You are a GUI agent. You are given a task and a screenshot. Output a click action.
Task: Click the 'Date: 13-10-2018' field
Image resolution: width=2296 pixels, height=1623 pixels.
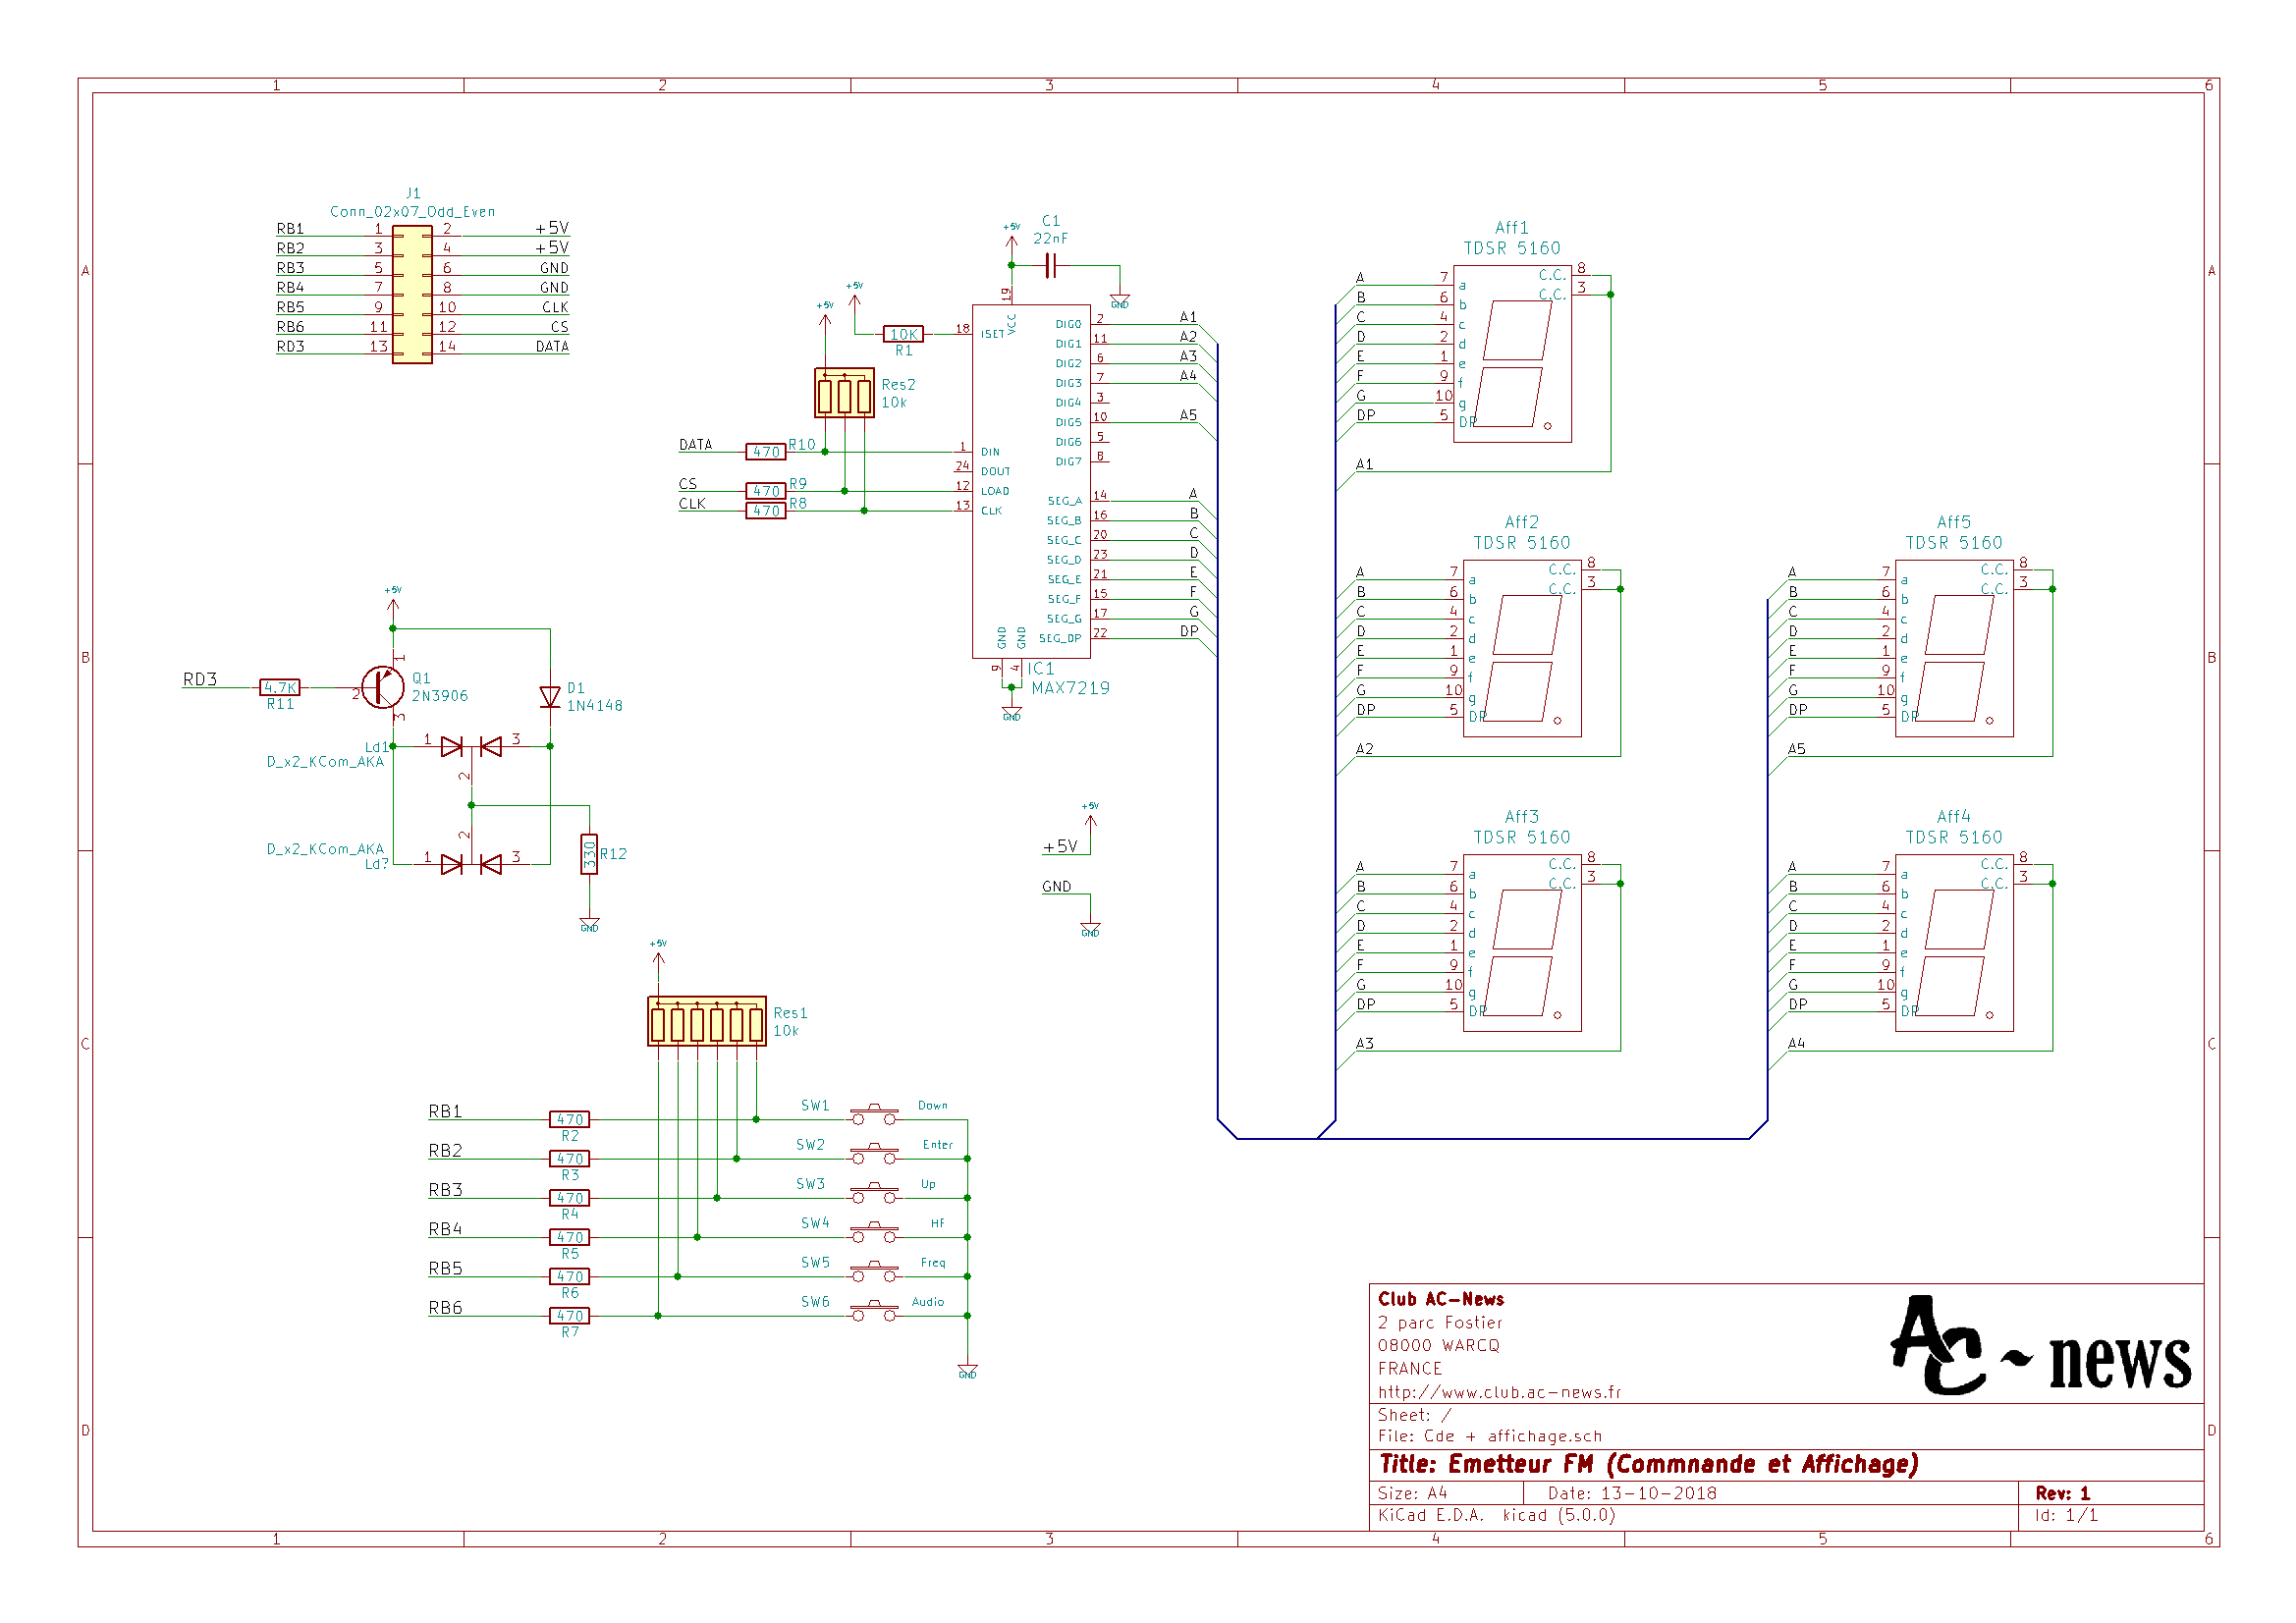(x=1632, y=1493)
